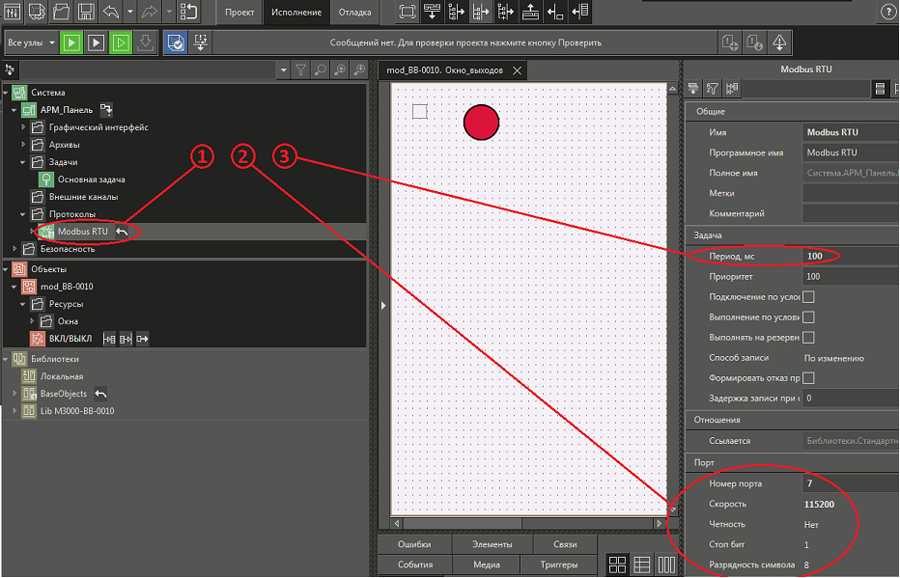Click the filter funnel icon above tree
The image size is (900, 578).
coord(300,70)
